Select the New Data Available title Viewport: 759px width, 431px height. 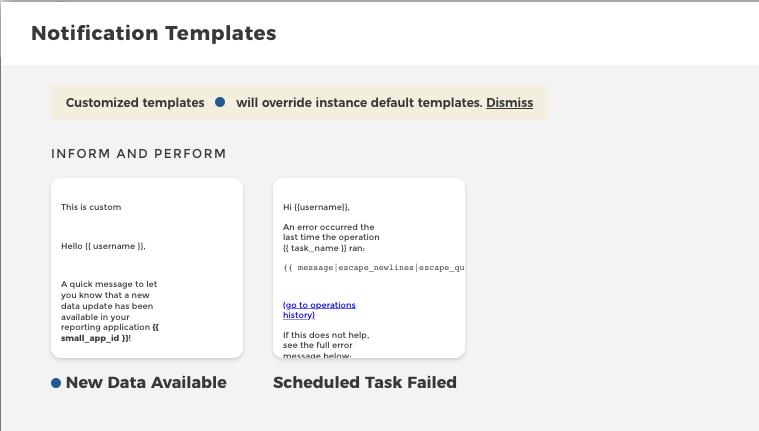pyautogui.click(x=146, y=383)
